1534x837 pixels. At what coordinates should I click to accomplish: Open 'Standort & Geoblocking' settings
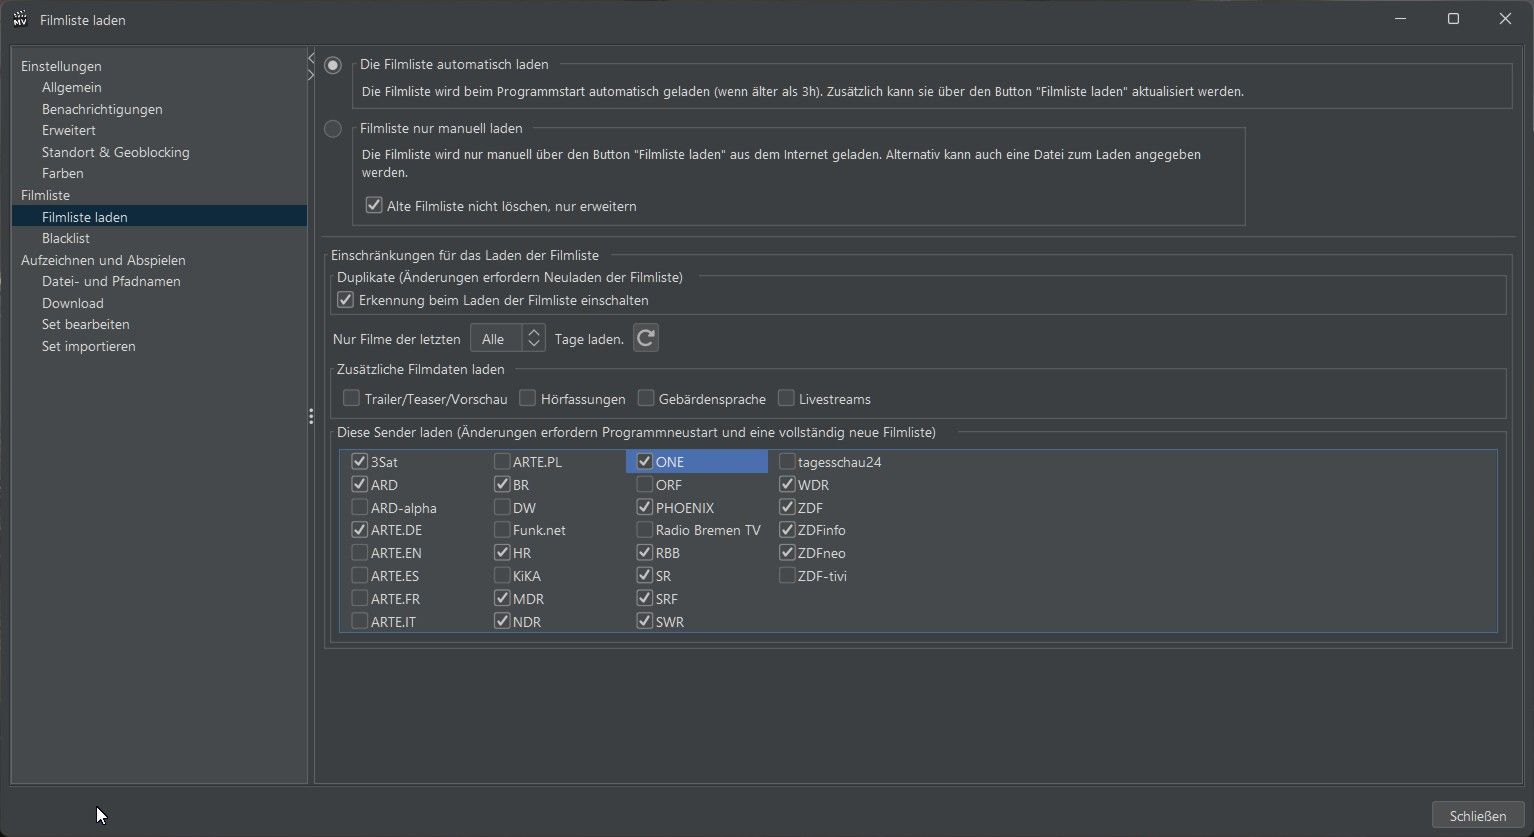115,152
